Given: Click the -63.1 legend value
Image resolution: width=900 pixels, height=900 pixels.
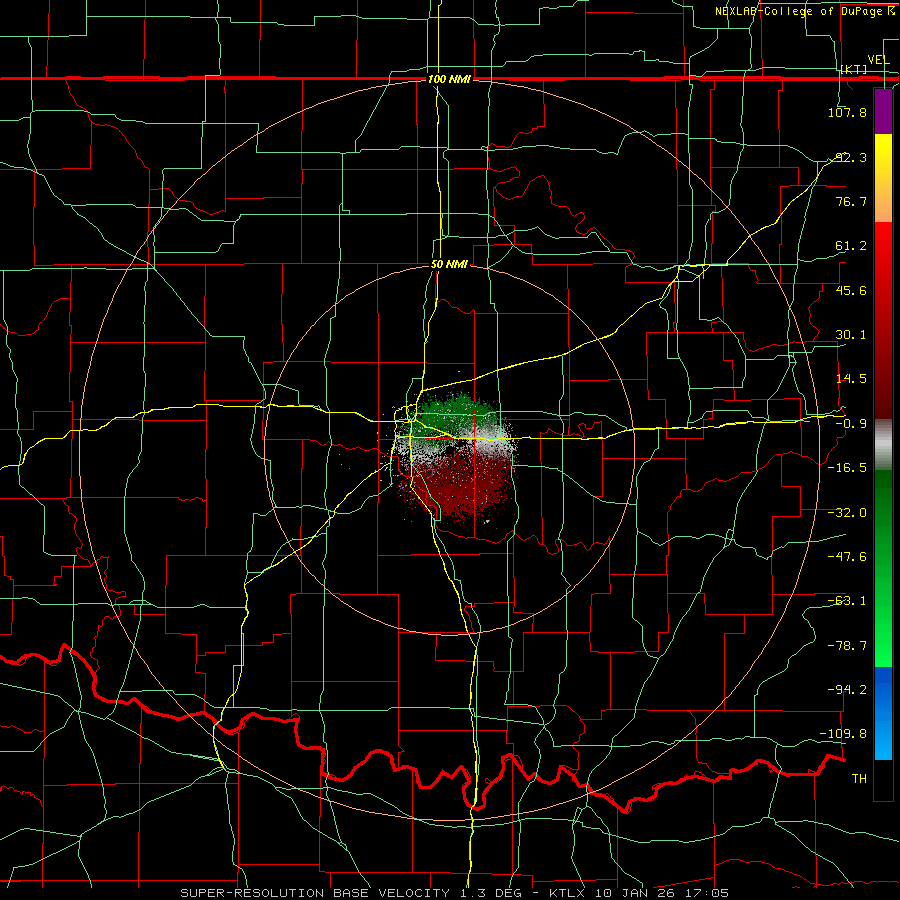Looking at the screenshot, I should point(847,601).
